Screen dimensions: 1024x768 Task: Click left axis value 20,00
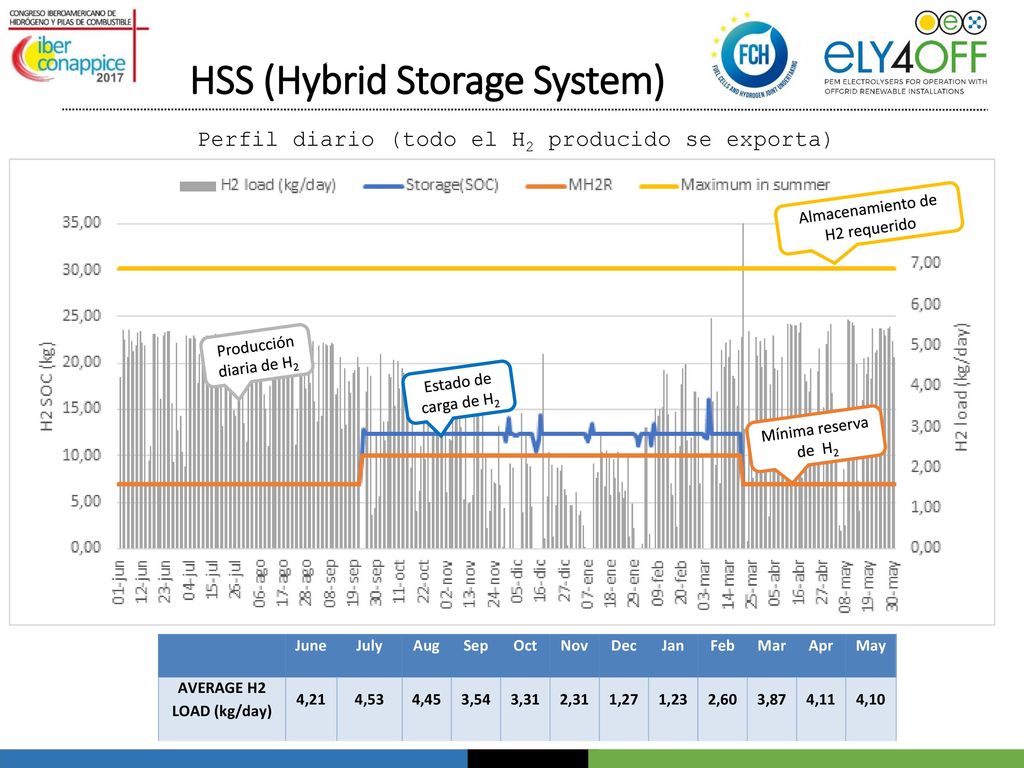82,362
